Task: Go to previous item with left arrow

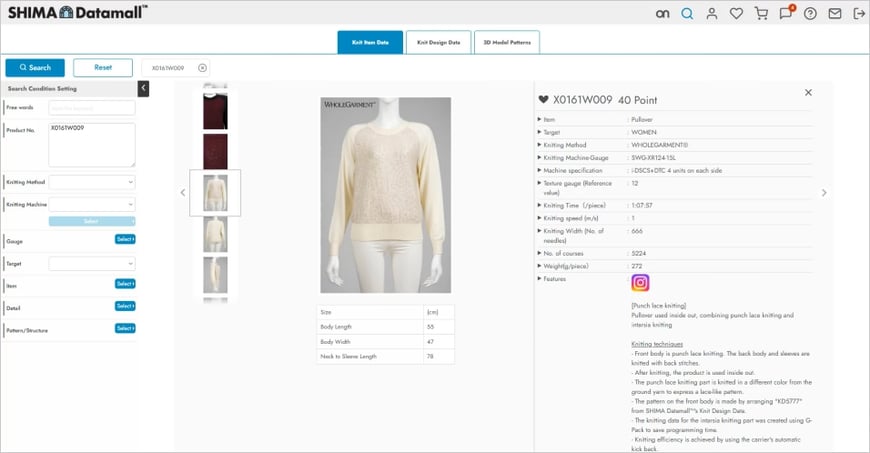Action: click(183, 193)
